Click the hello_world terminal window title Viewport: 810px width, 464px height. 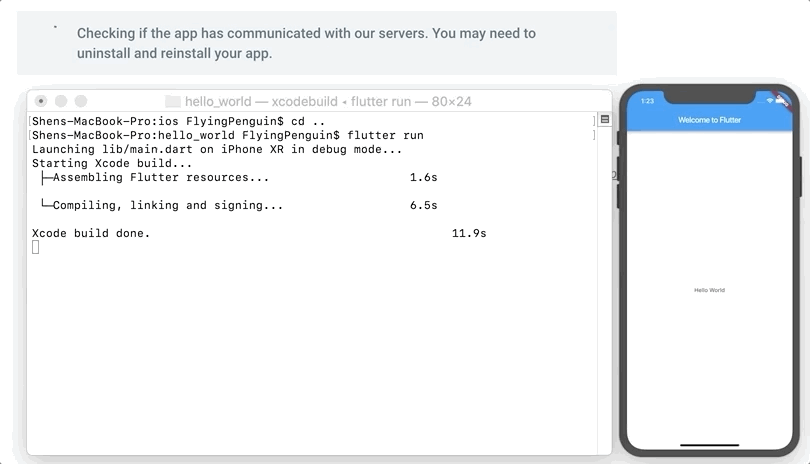tap(318, 101)
